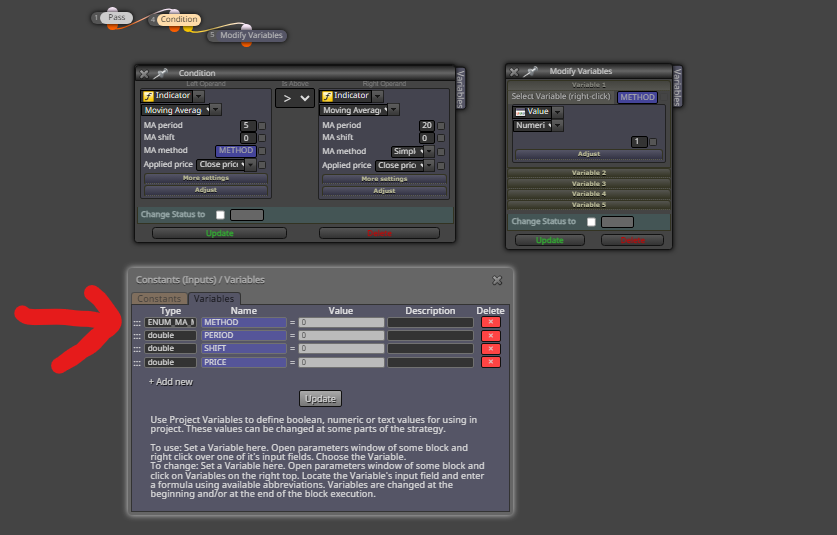Click the pin icon in Modify Variables panel
The width and height of the screenshot is (837, 535).
click(x=530, y=71)
